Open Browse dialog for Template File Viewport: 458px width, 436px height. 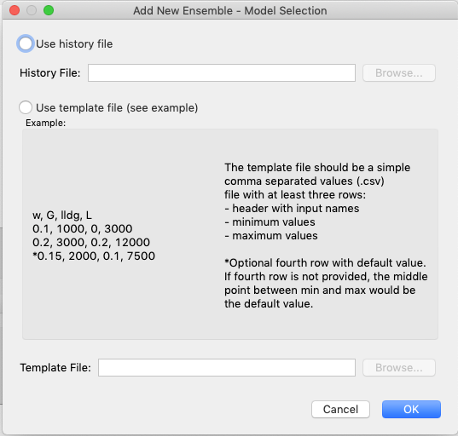coord(399,368)
